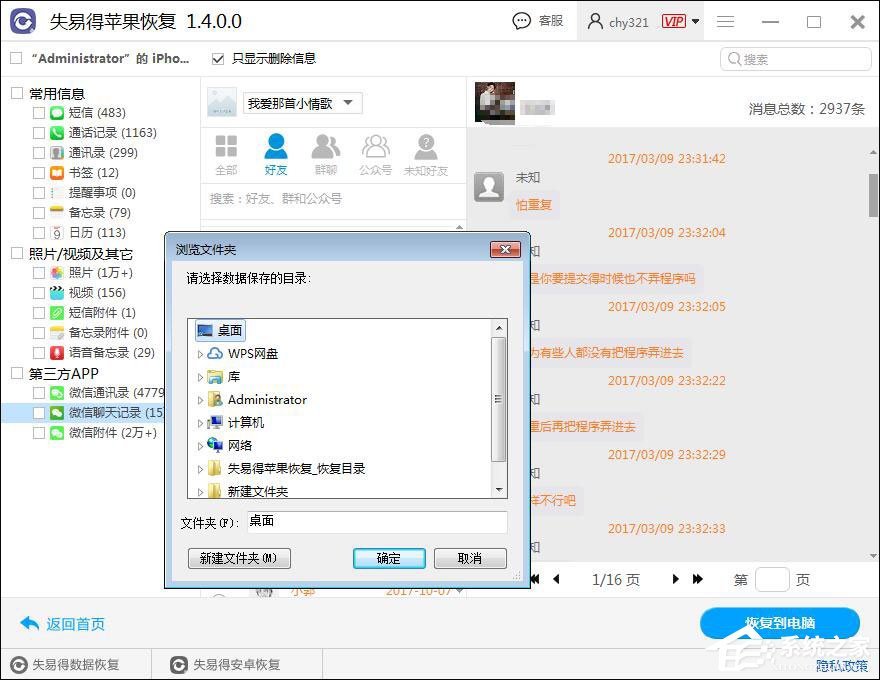This screenshot has height=680, width=880.
Task: Click the page number input field
Action: (771, 579)
